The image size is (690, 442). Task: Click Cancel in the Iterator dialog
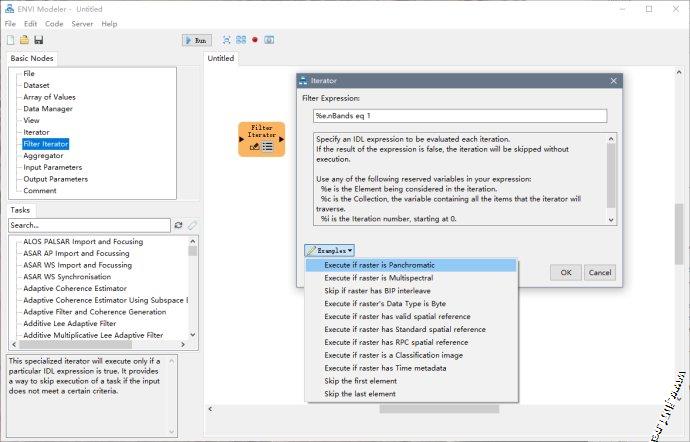tap(600, 273)
